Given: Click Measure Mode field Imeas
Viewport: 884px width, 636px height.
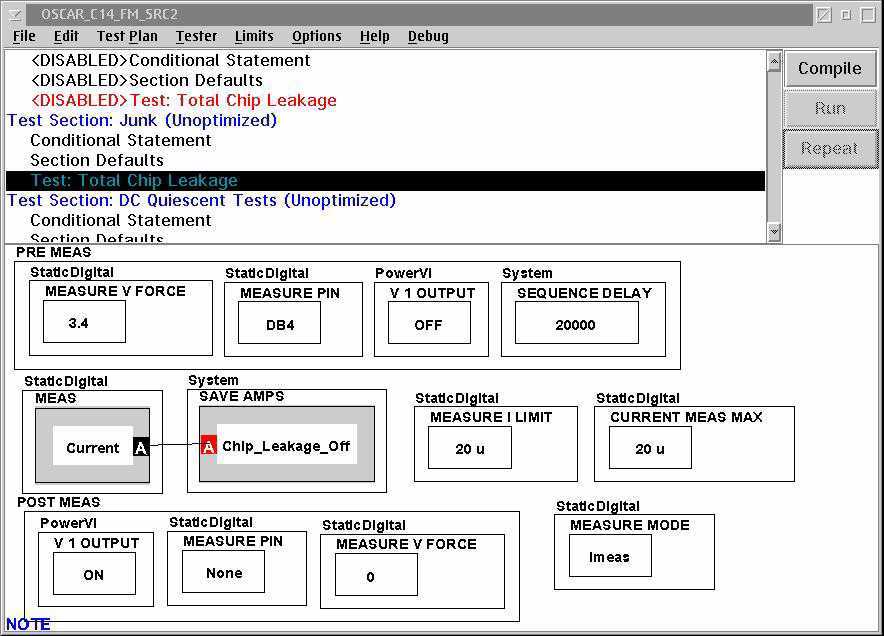Looking at the screenshot, I should coord(610,556).
